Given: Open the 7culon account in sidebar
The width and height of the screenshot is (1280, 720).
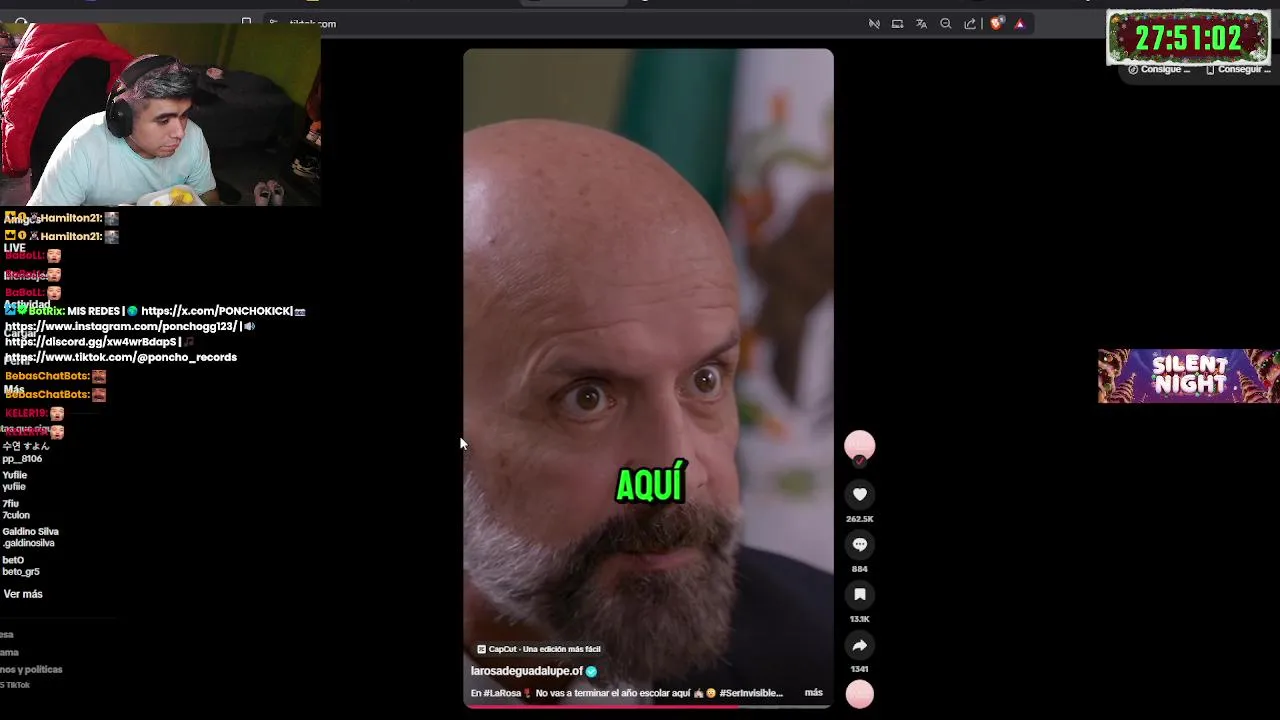Looking at the screenshot, I should click(16, 509).
